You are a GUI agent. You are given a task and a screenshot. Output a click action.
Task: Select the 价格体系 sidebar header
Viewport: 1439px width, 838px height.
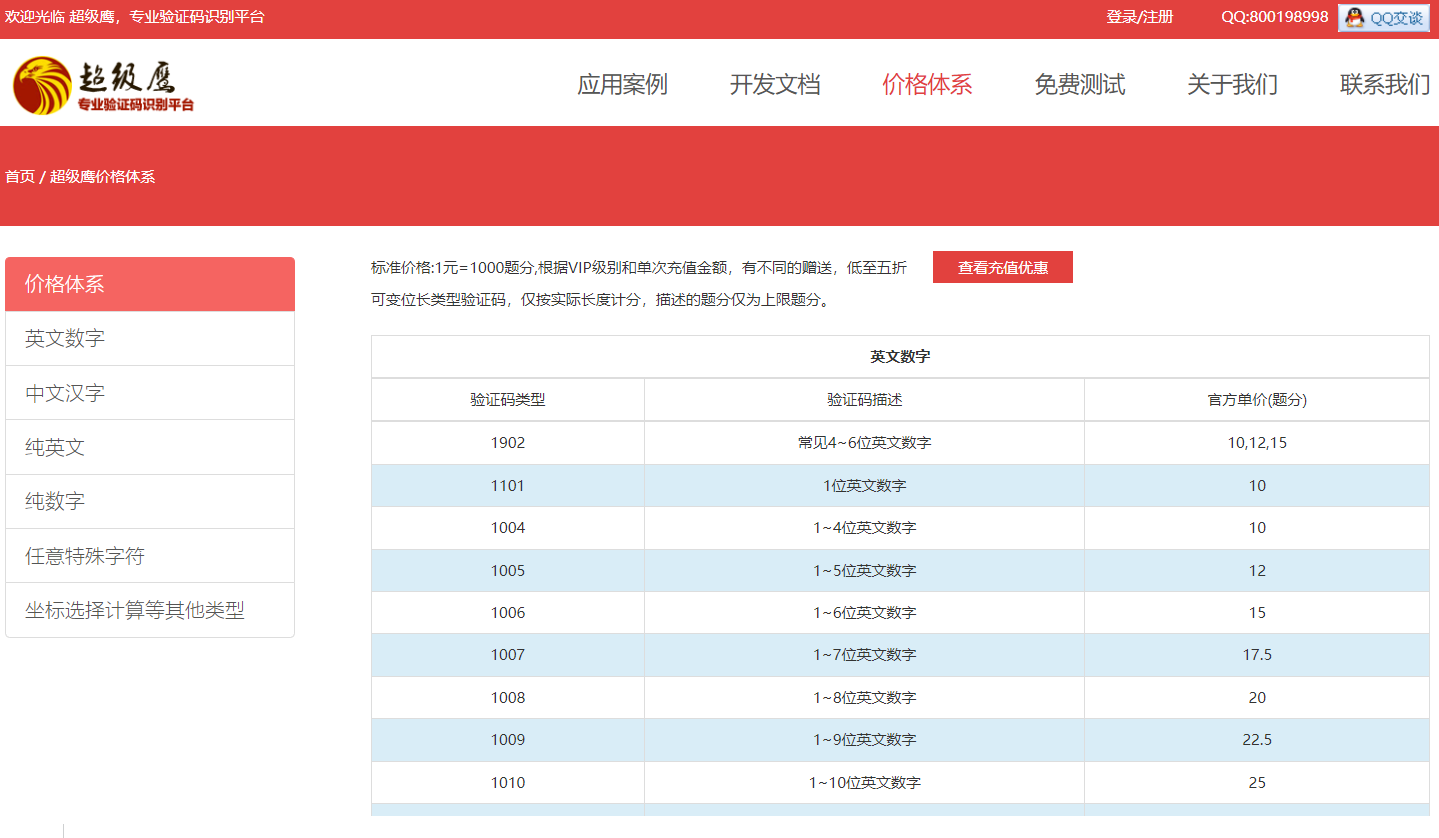pos(150,284)
